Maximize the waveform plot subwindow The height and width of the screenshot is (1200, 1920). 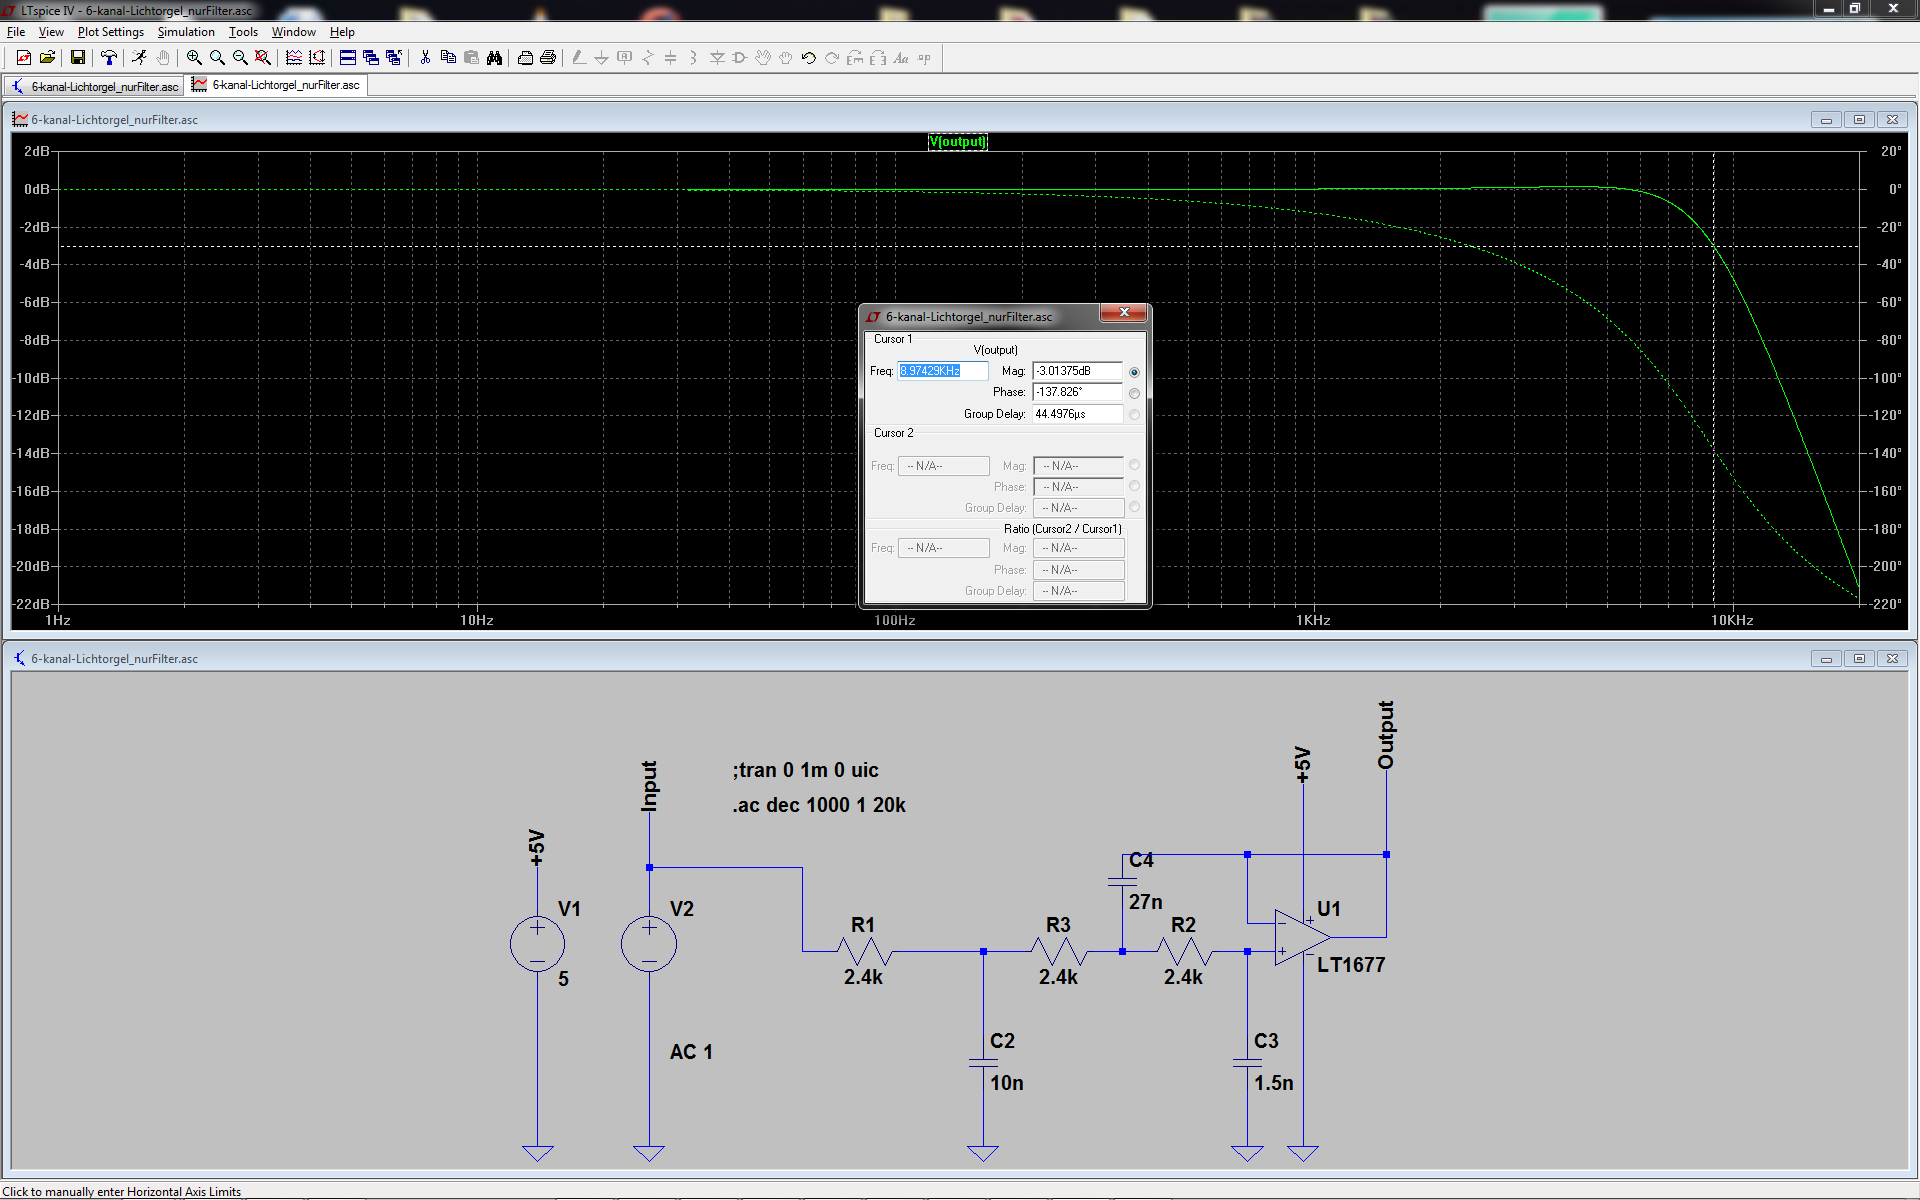tap(1859, 120)
